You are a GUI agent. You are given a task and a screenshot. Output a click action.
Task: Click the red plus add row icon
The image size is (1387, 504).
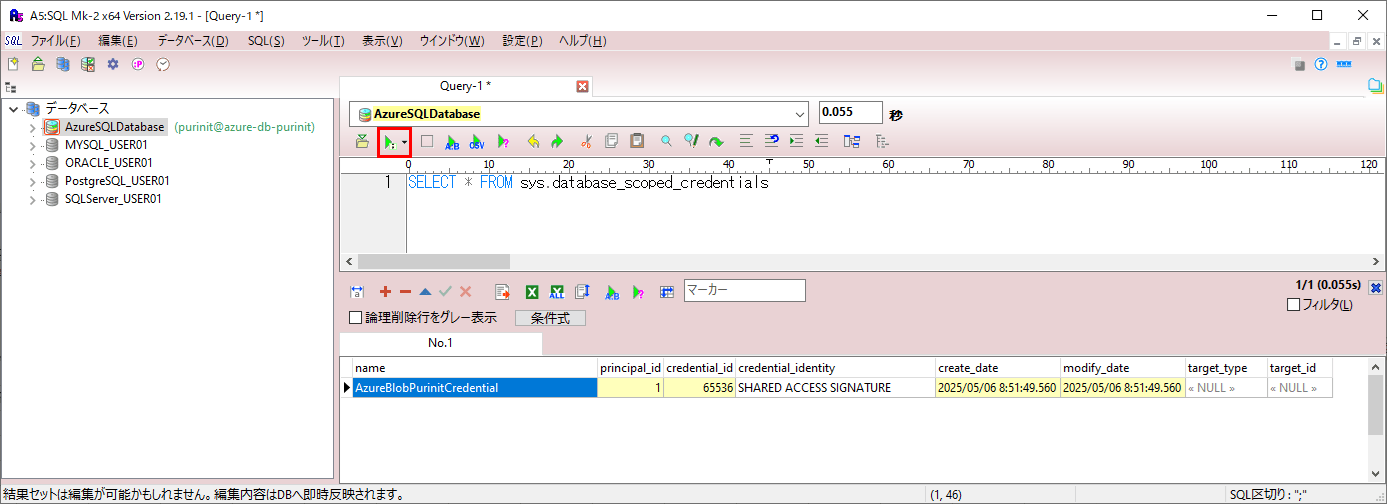tap(385, 292)
